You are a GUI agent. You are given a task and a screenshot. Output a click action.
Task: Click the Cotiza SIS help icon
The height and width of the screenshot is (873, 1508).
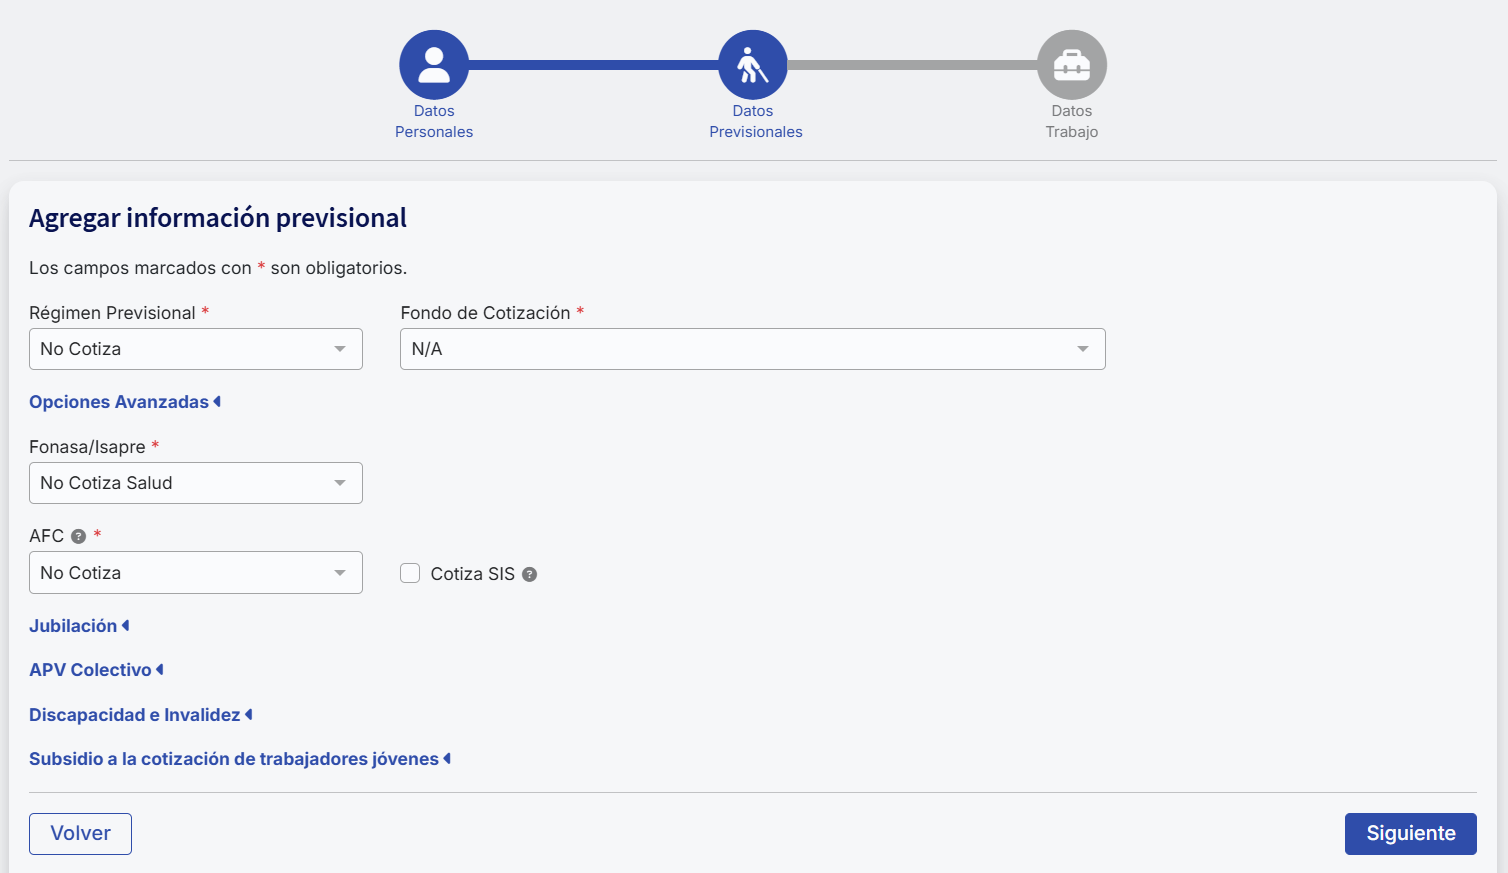point(530,574)
